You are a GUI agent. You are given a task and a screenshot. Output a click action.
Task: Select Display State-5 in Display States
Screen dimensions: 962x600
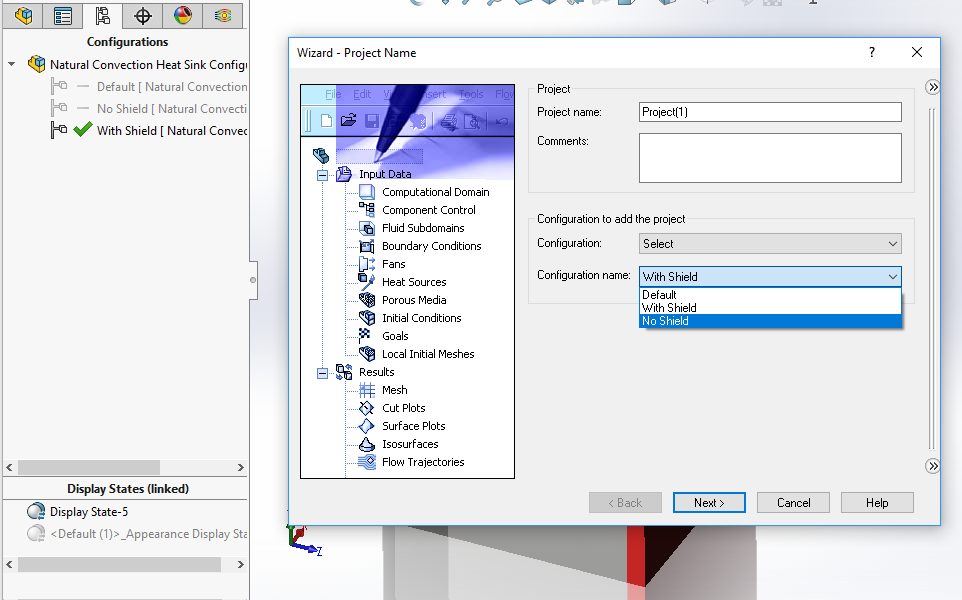coord(89,512)
